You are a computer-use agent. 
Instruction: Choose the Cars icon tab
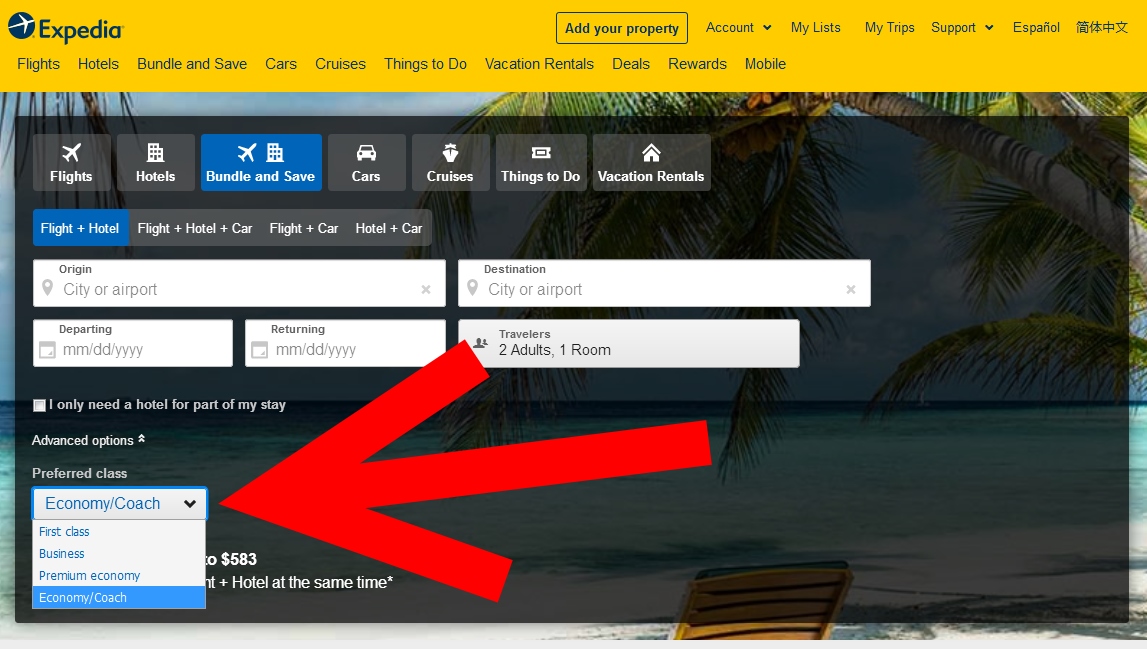[x=366, y=163]
